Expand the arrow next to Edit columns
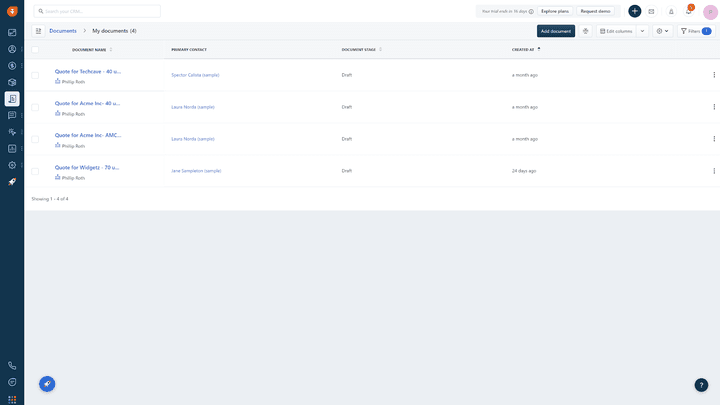The image size is (720, 405). [x=643, y=31]
